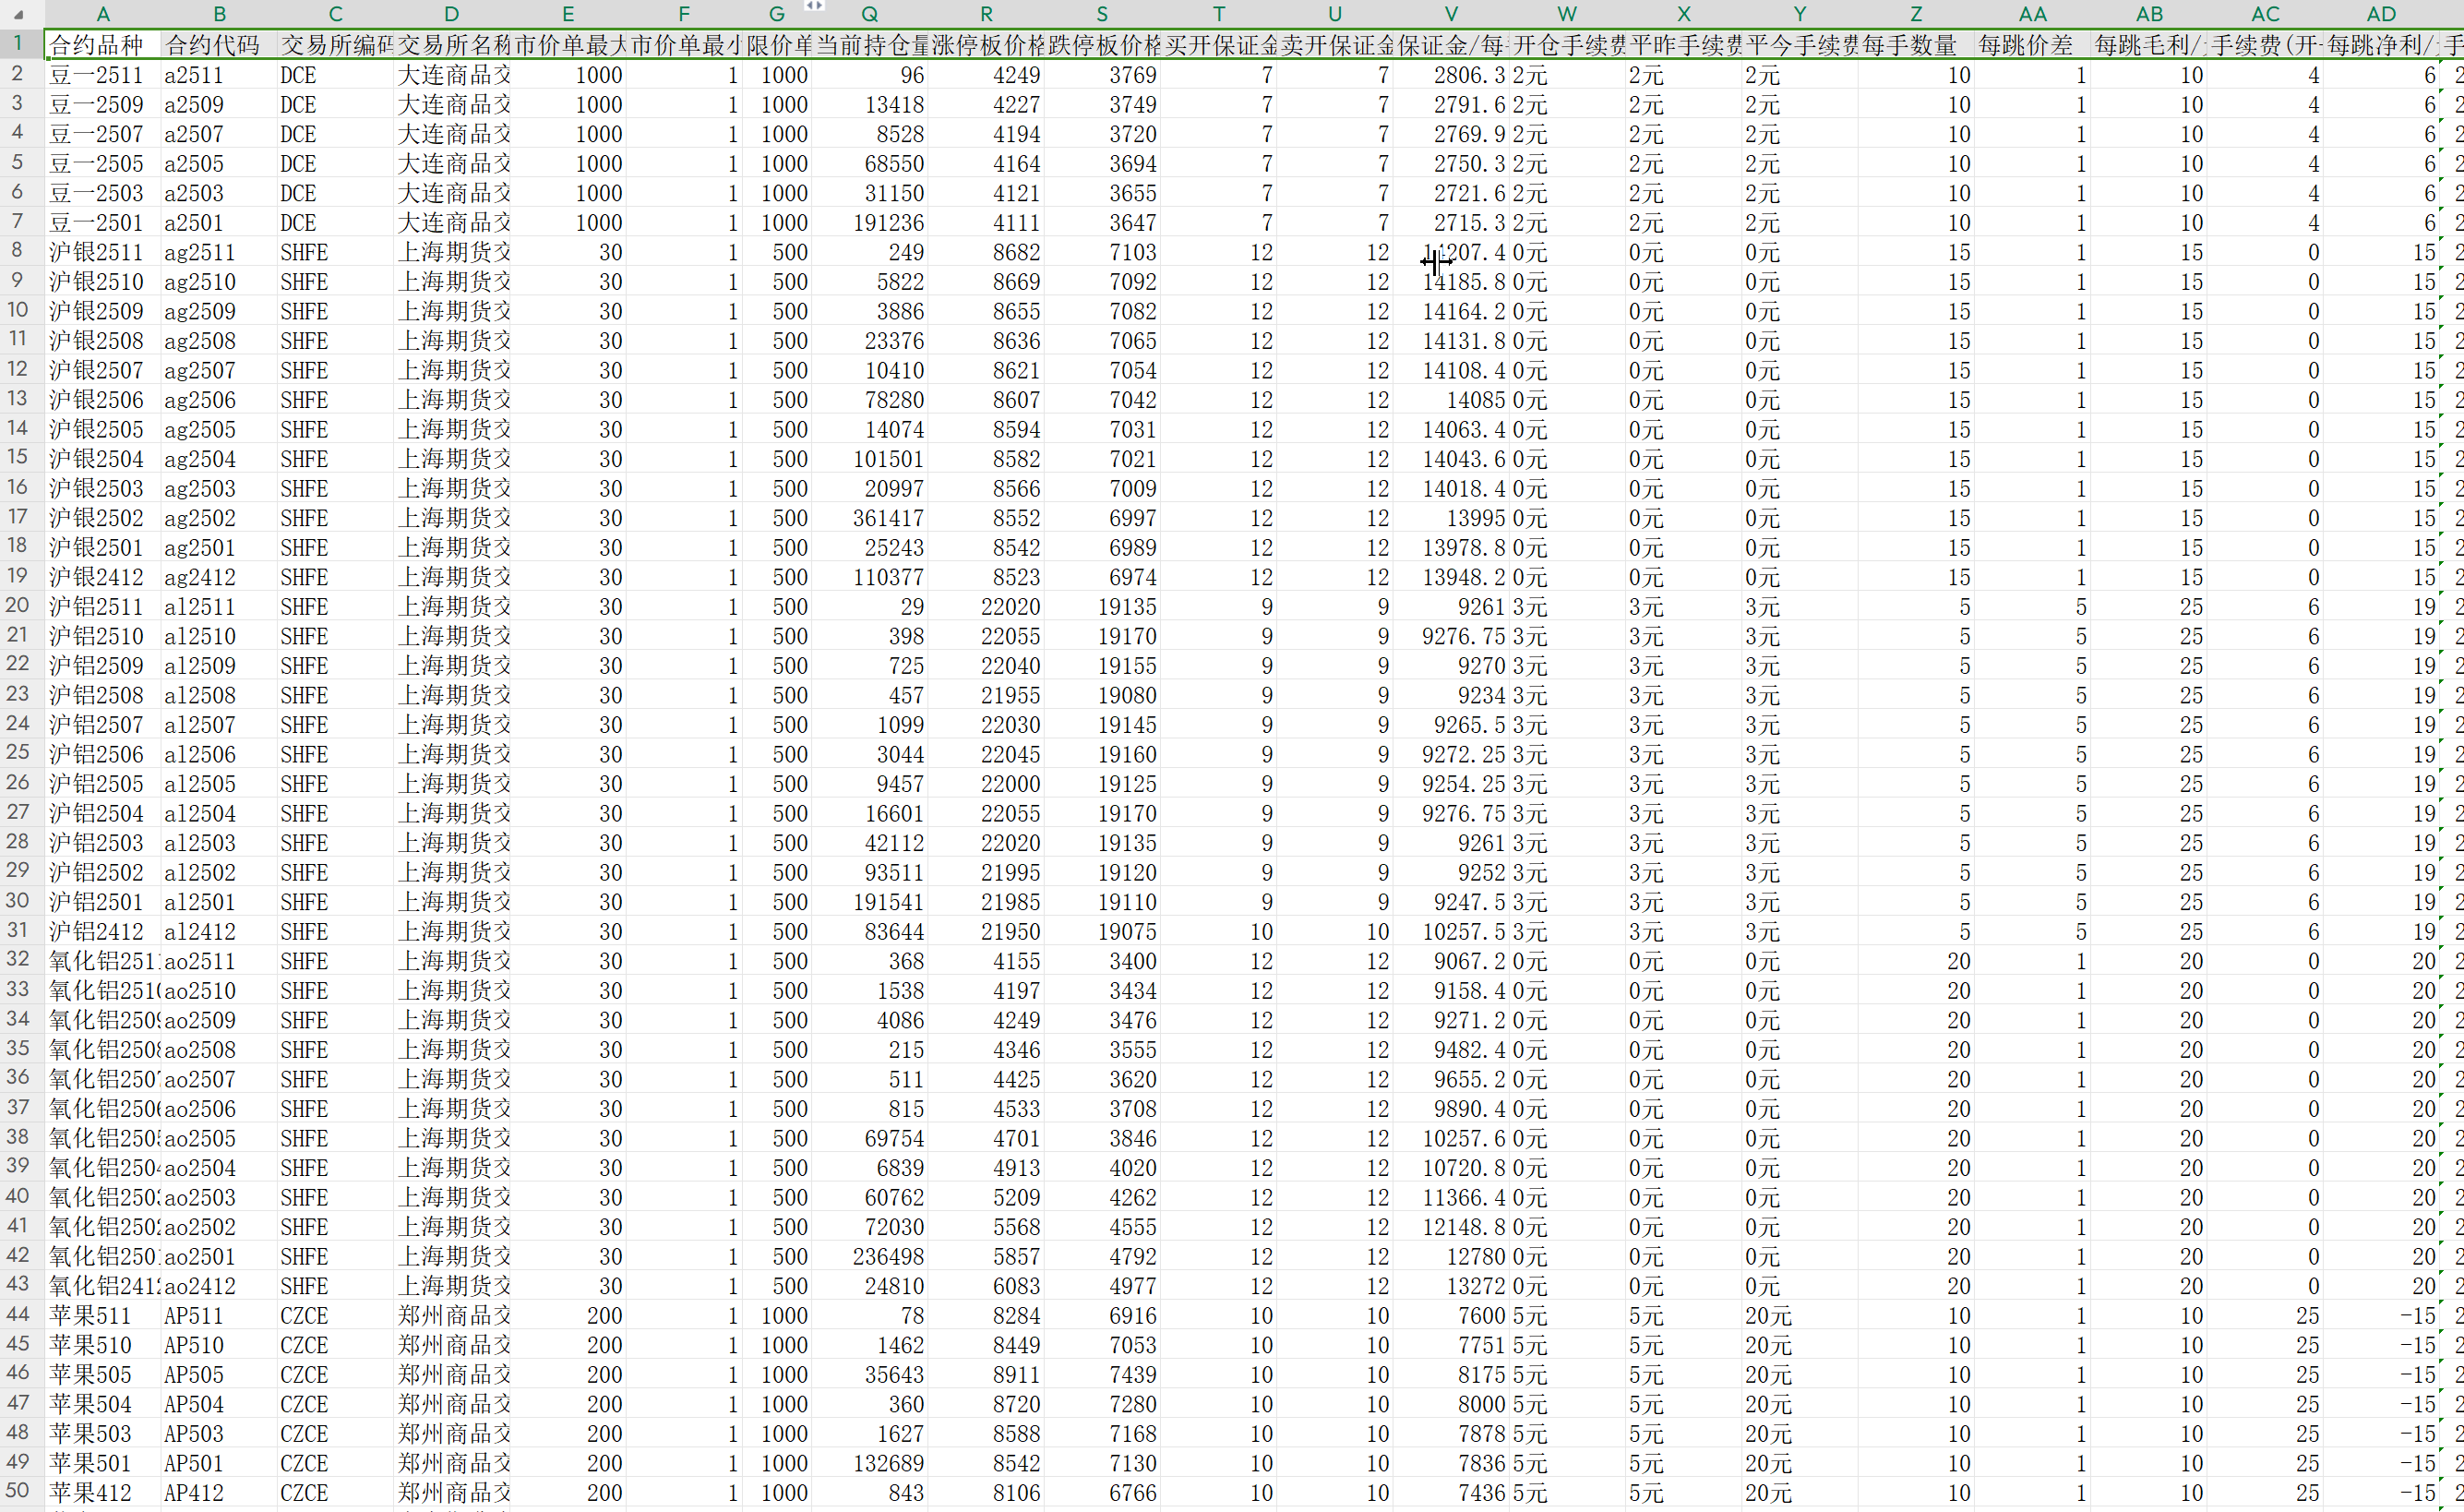Select column header V

[x=1450, y=14]
